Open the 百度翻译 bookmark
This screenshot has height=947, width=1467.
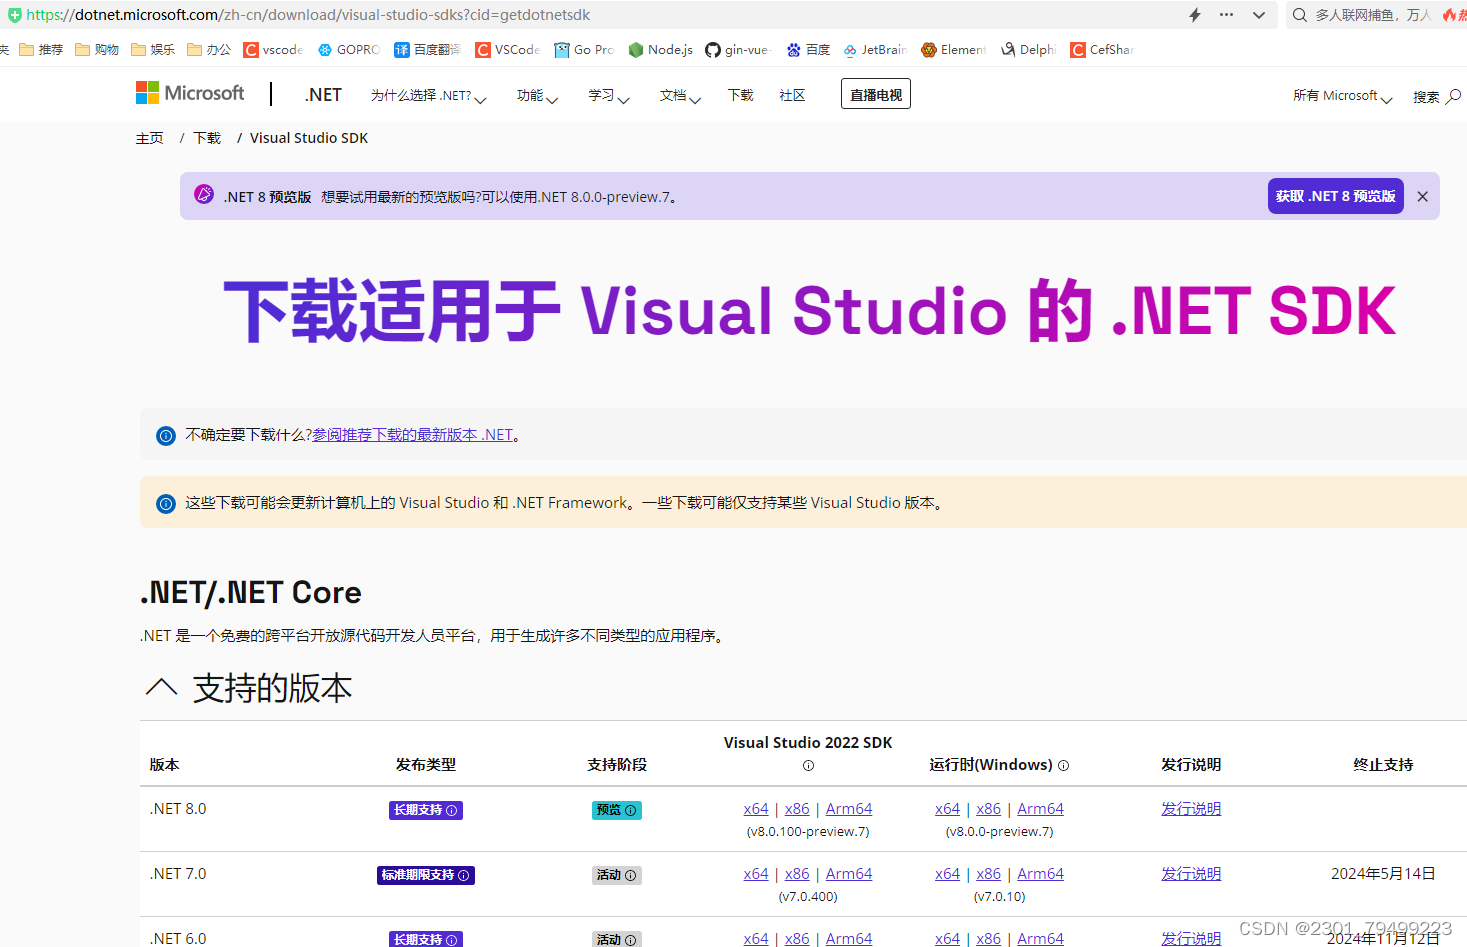(427, 50)
